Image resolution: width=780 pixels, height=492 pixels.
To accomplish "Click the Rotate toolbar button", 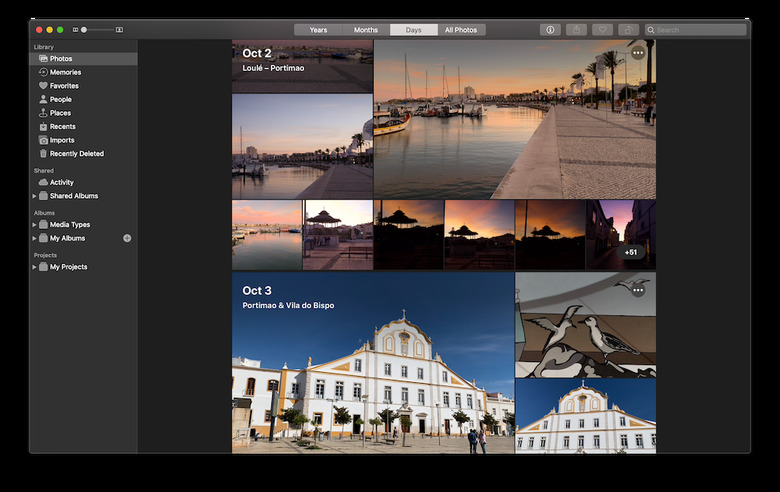I will (628, 30).
